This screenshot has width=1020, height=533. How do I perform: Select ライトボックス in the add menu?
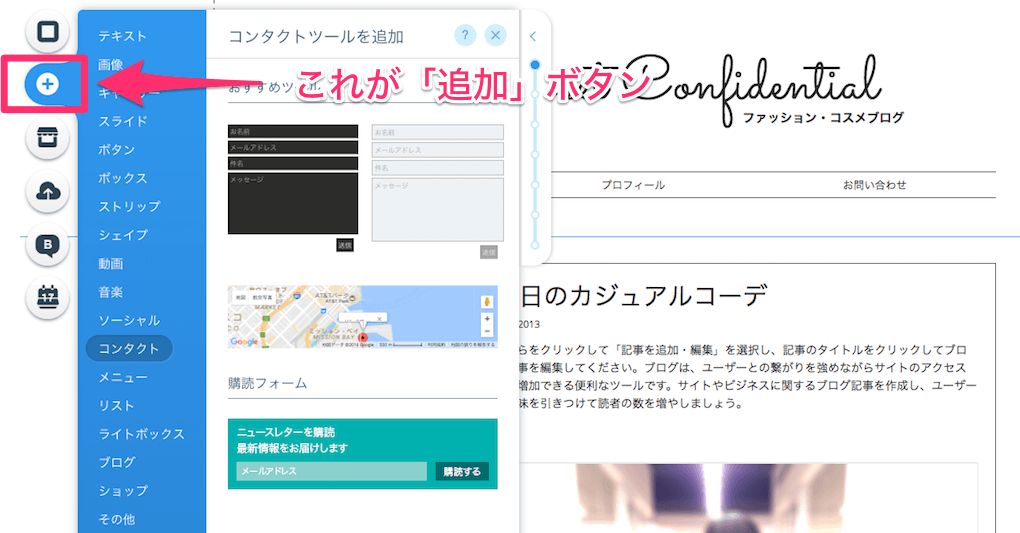point(141,434)
